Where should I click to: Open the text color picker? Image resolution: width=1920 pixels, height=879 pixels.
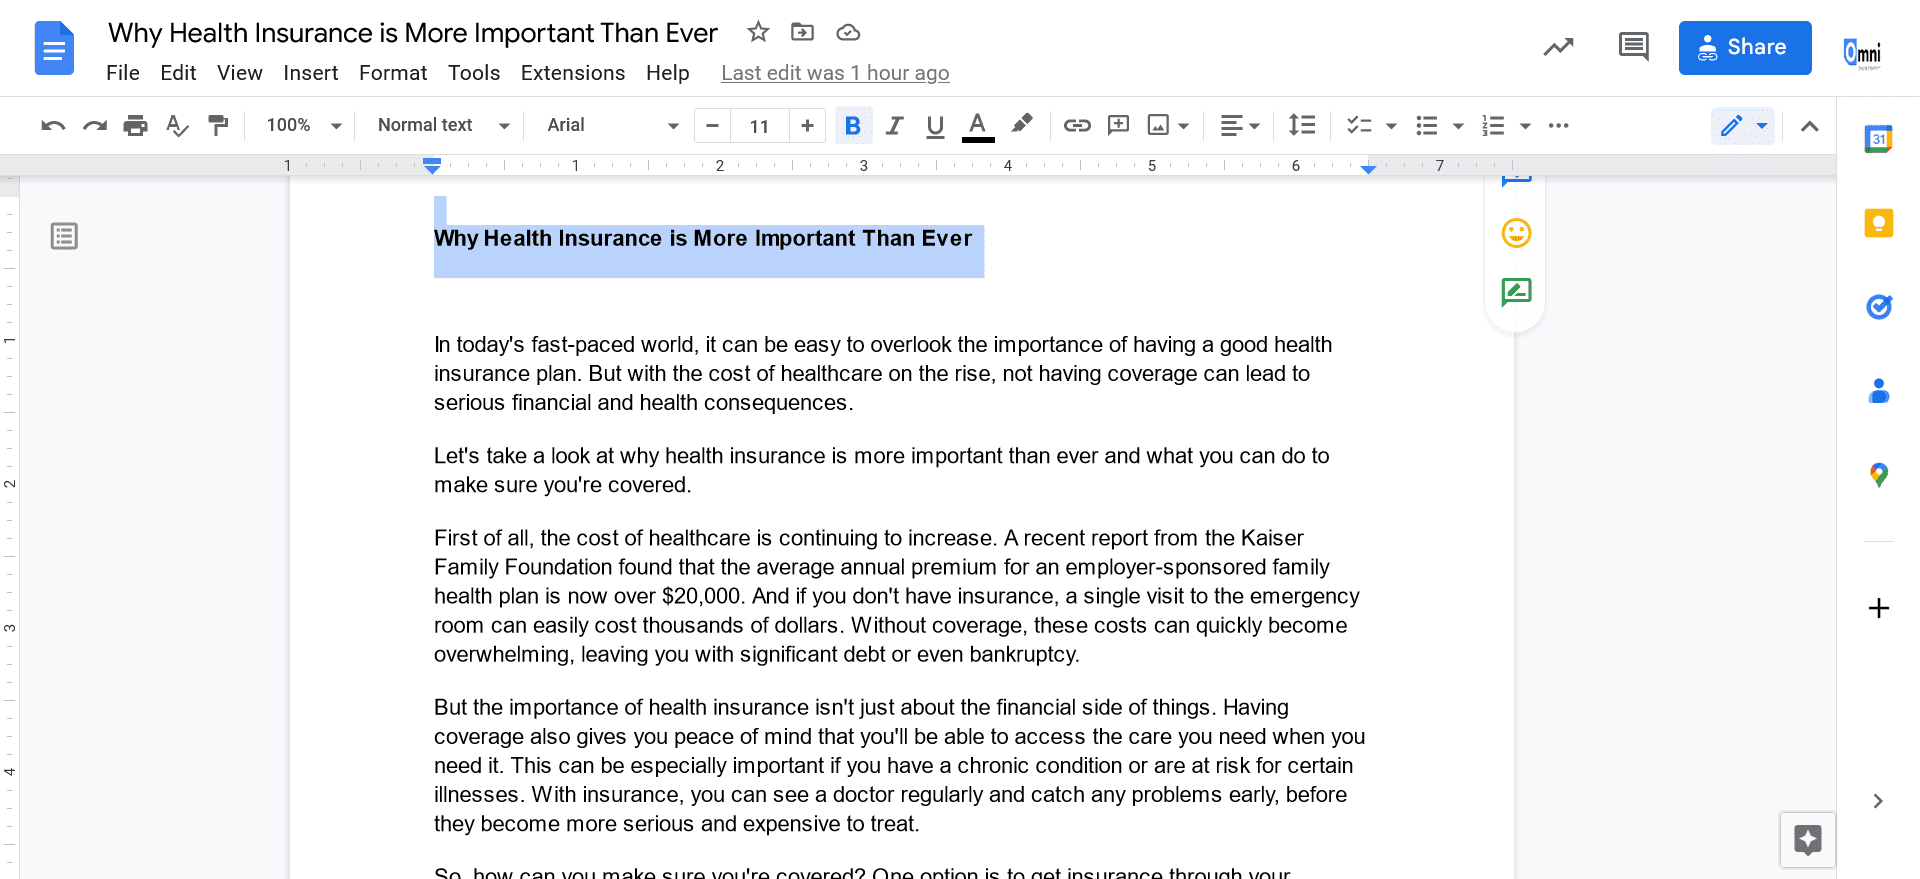977,125
